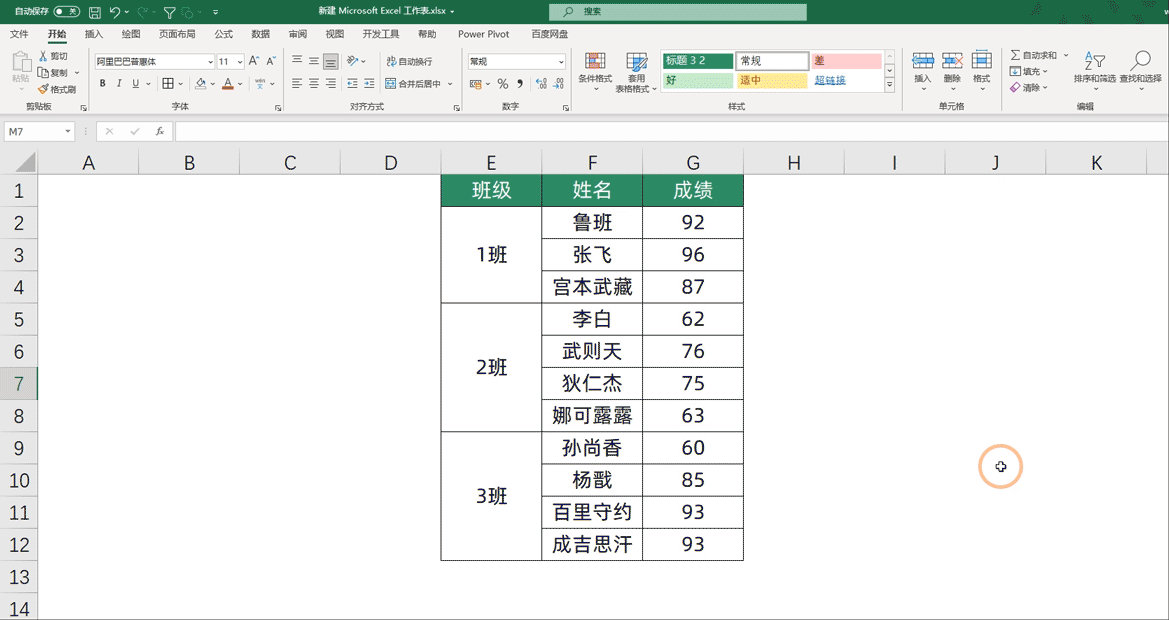Apply the 差 red cell style
Screen dimensions: 1169x620
click(846, 62)
